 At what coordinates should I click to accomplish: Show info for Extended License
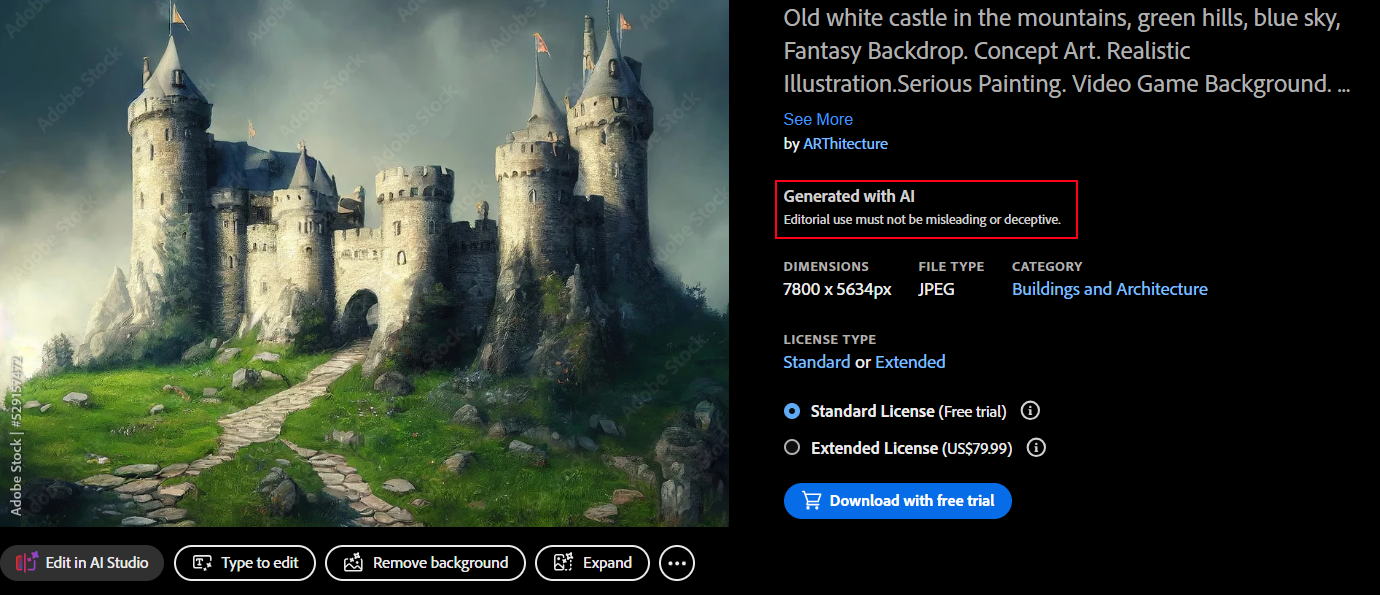tap(1037, 448)
